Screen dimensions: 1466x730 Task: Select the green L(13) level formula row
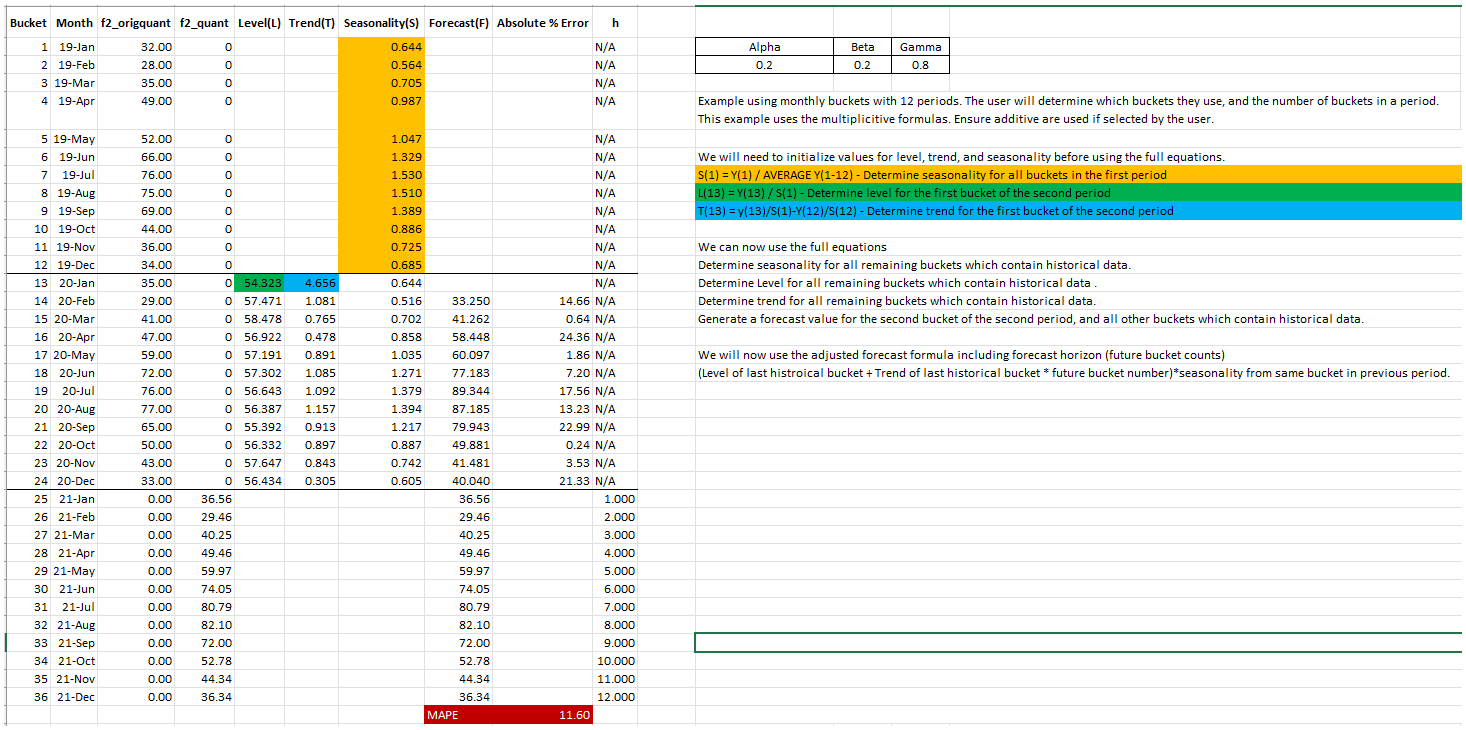[1078, 193]
